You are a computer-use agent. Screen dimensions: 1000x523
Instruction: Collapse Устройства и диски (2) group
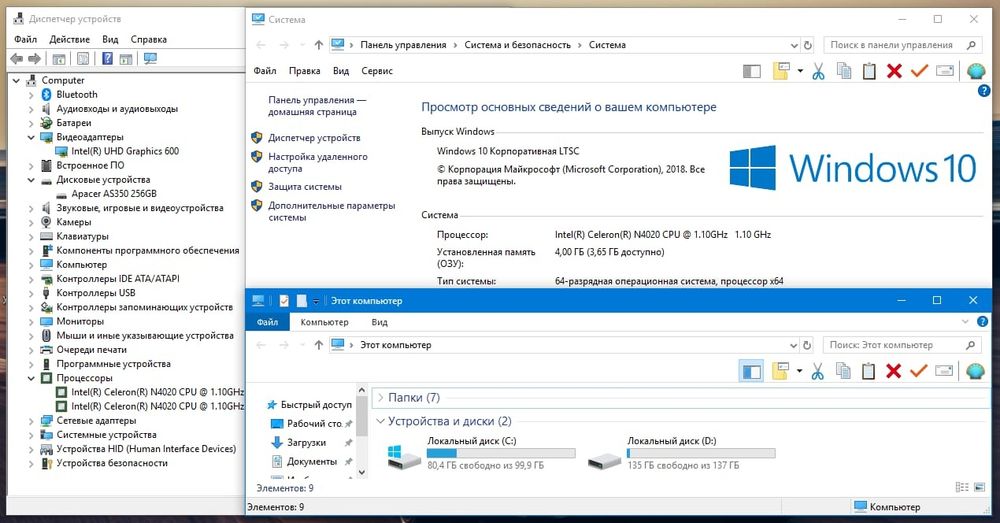(381, 421)
